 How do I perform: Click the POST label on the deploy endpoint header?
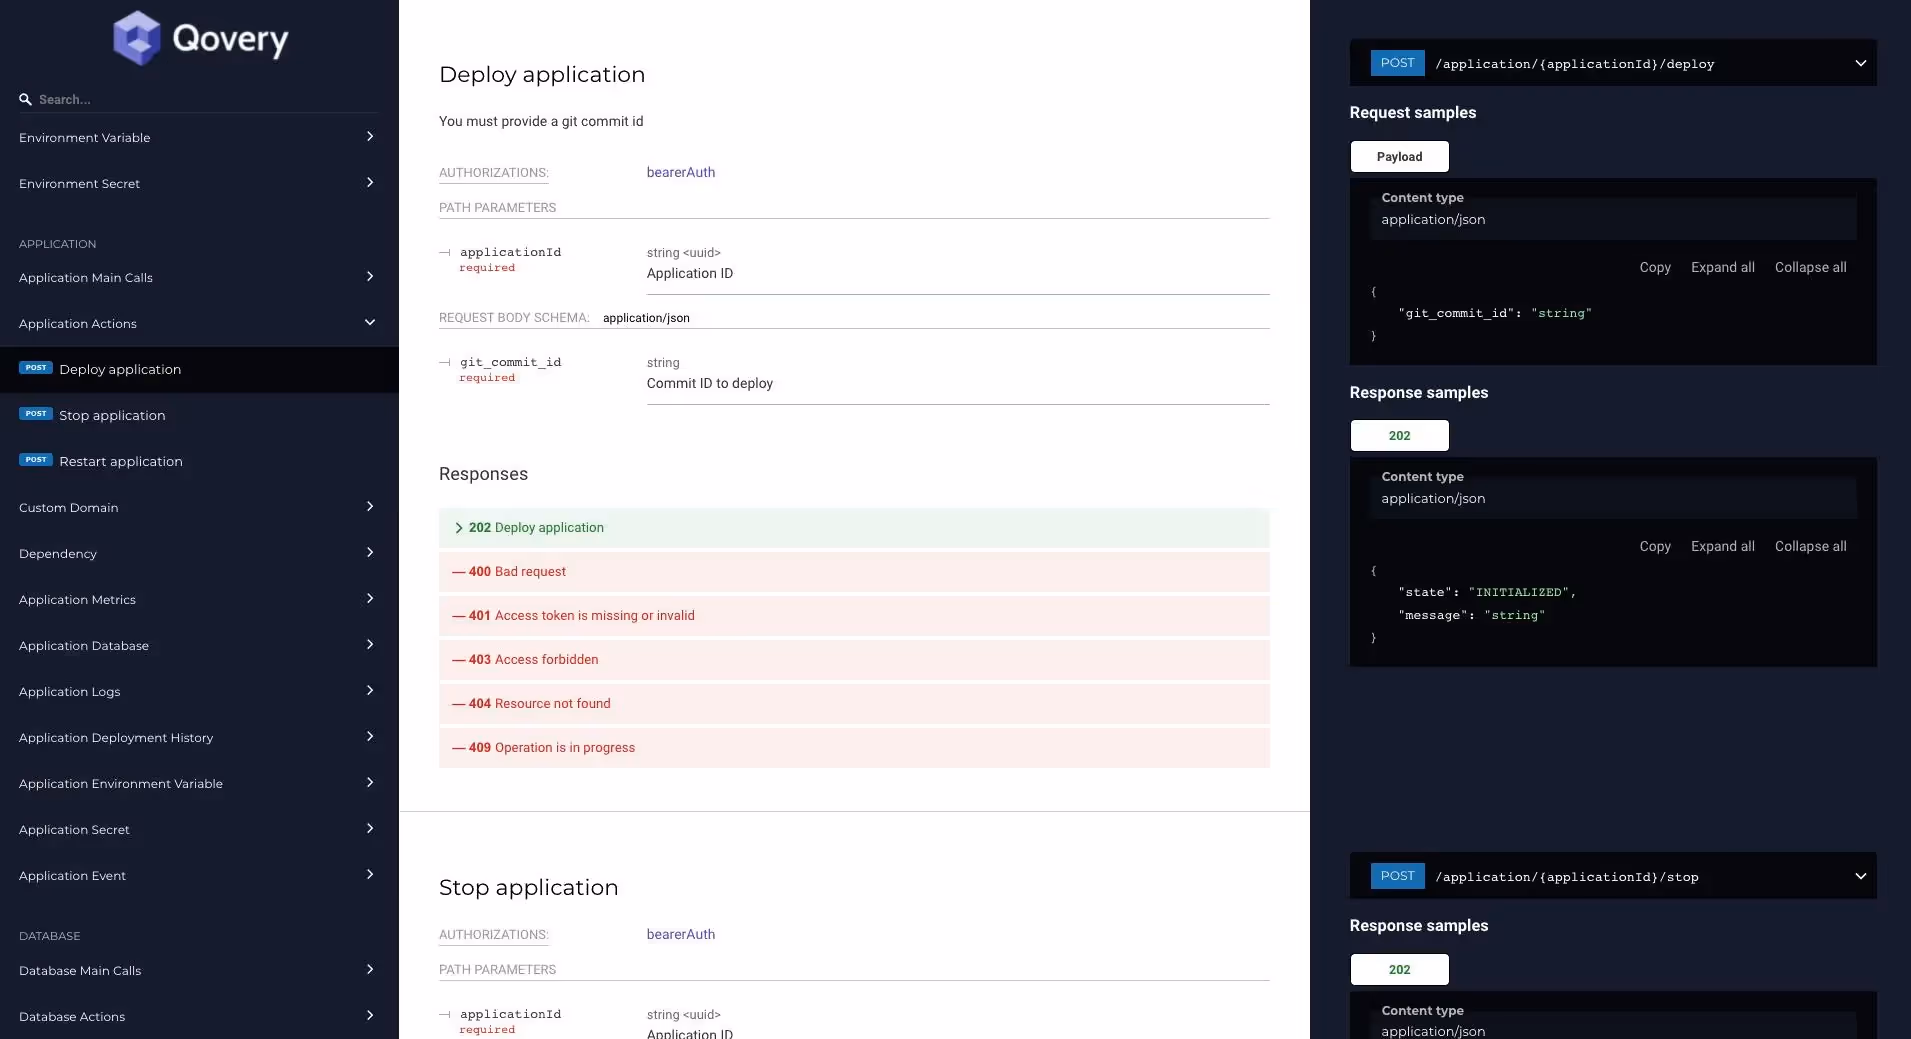coord(1397,63)
